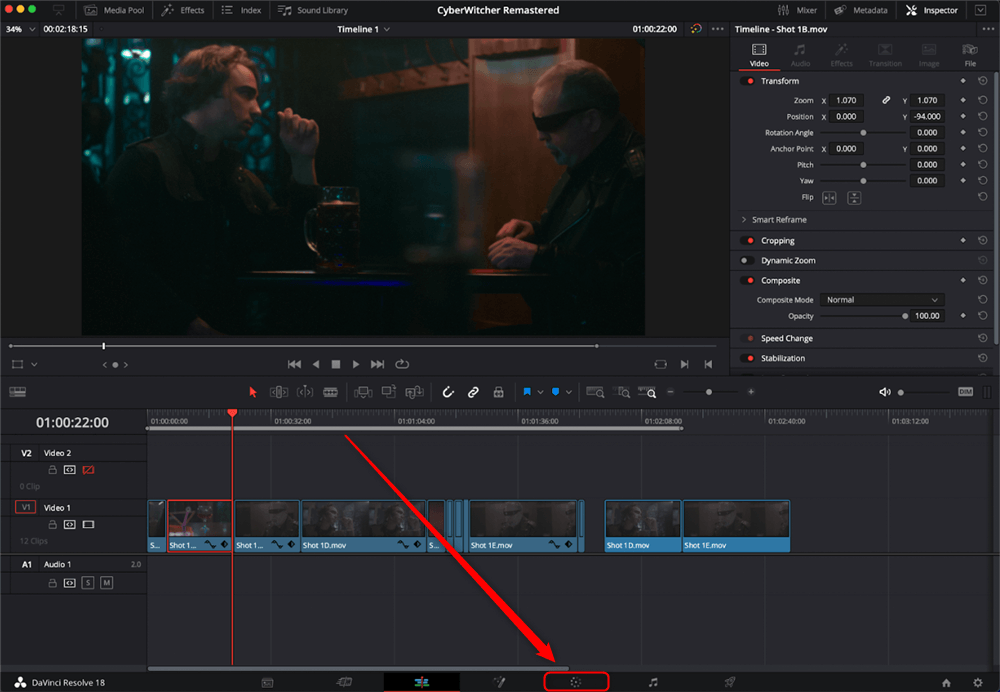Switch to Inspector File tab
Viewport: 1000px width, 692px height.
point(970,55)
